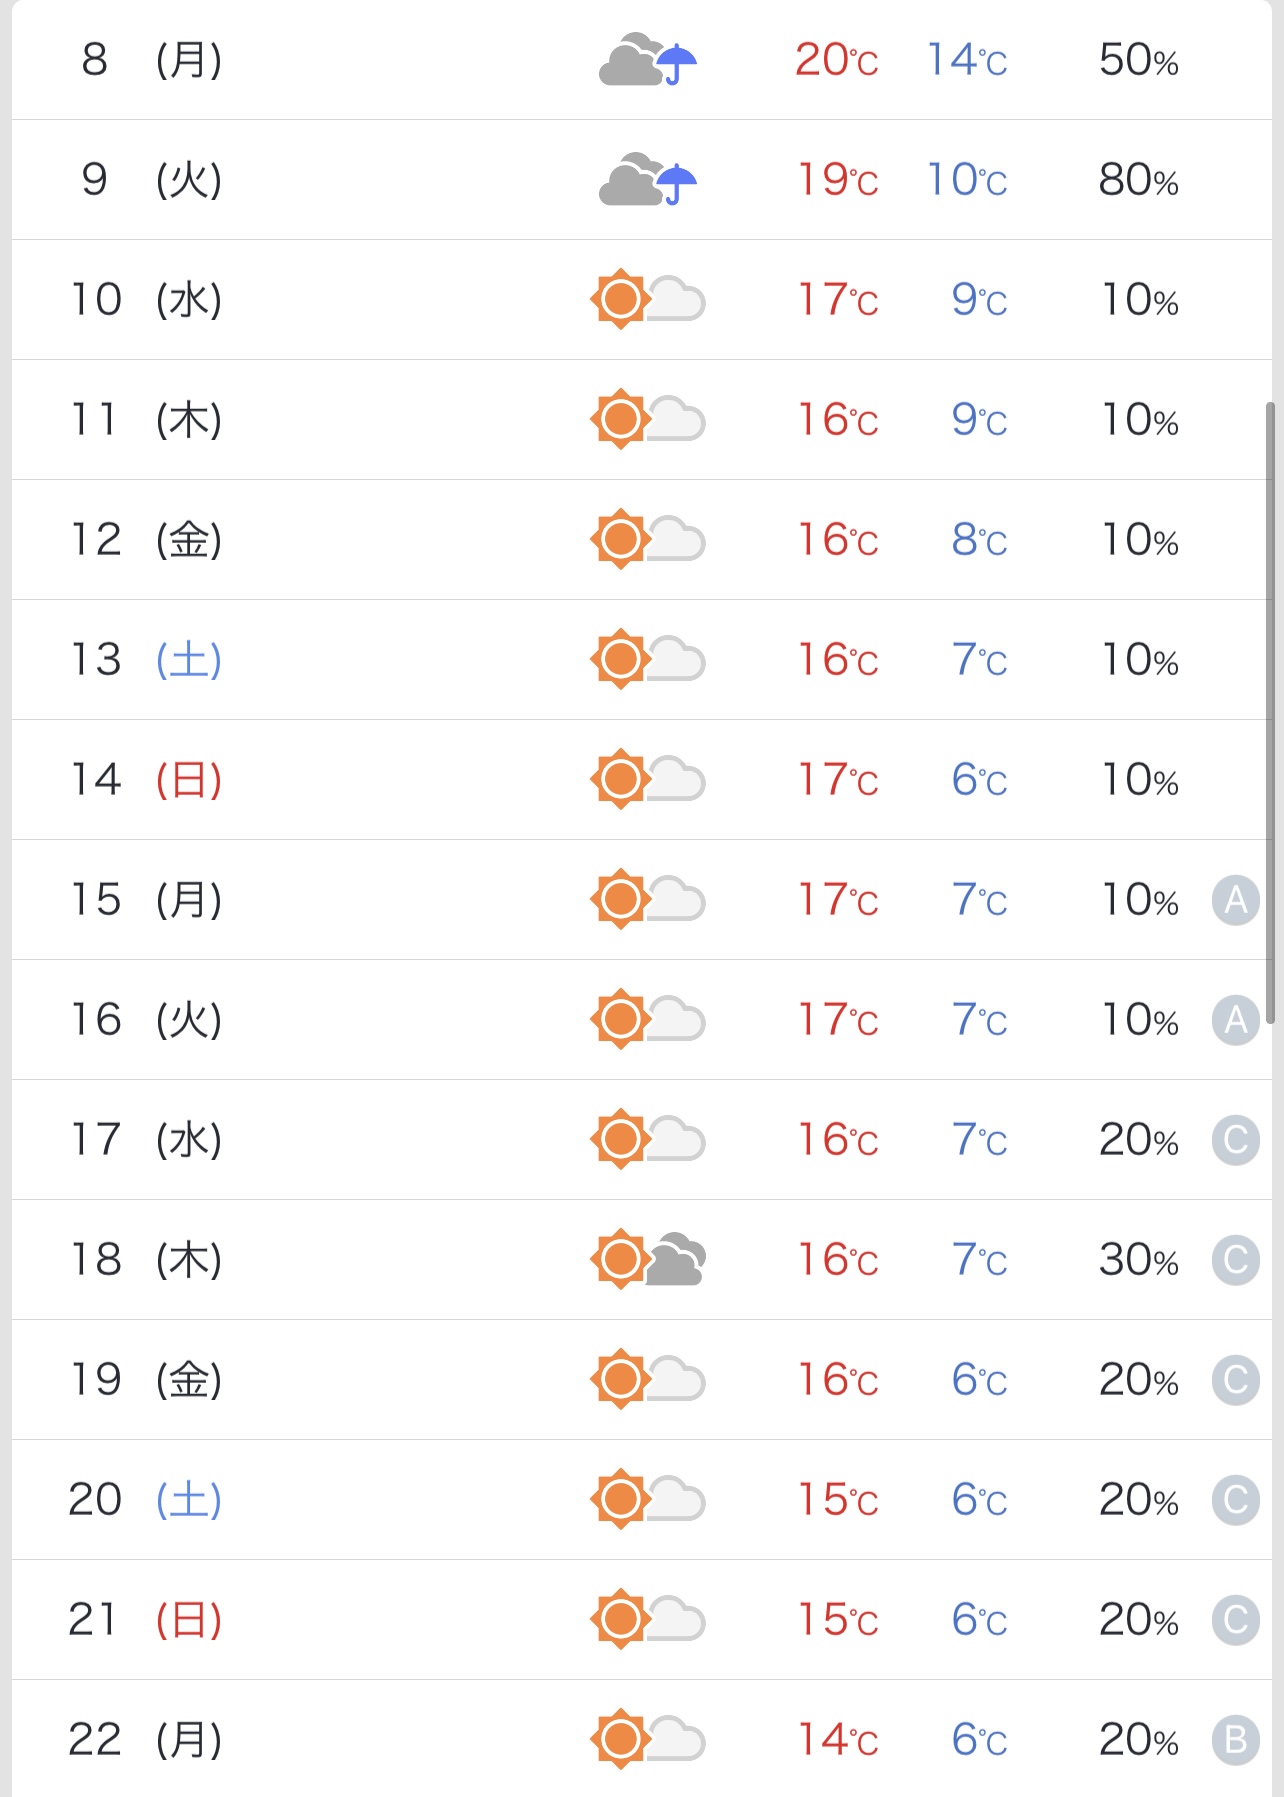Tap the 30% rain chance on the 18th
The height and width of the screenshot is (1797, 1284).
point(1138,1260)
